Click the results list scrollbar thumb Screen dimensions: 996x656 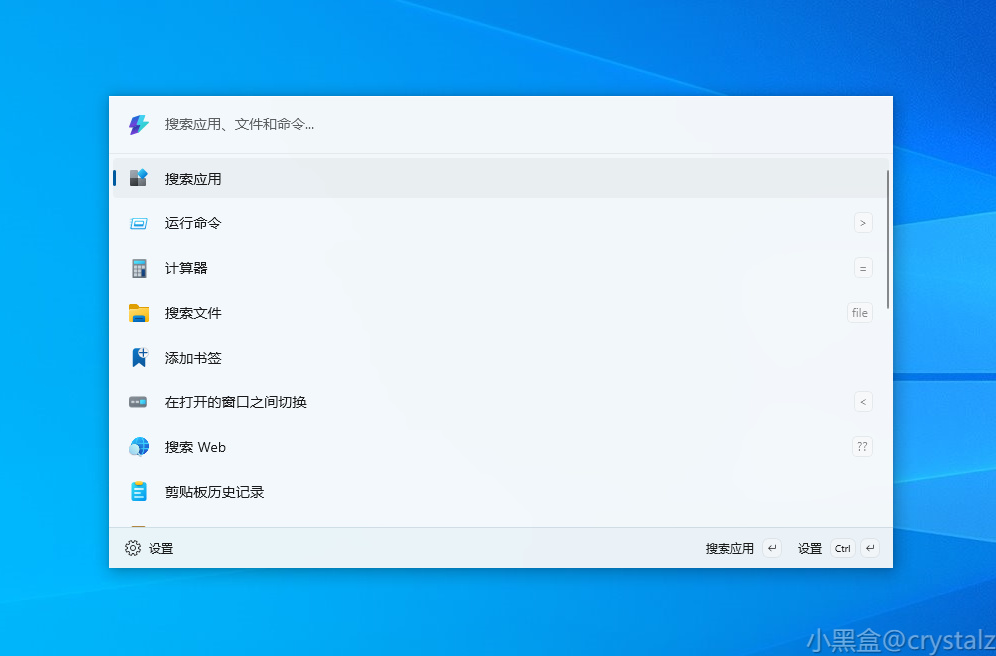[887, 239]
